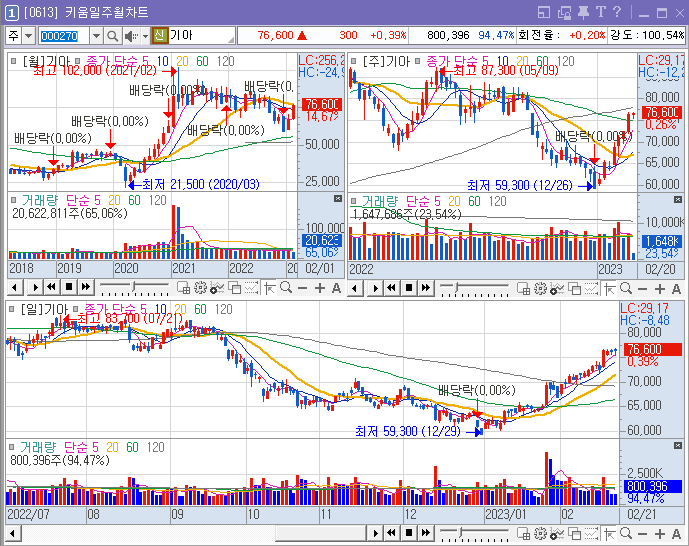This screenshot has width=689, height=546.
Task: Click weekly chart data table icon
Action: pyautogui.click(x=523, y=289)
